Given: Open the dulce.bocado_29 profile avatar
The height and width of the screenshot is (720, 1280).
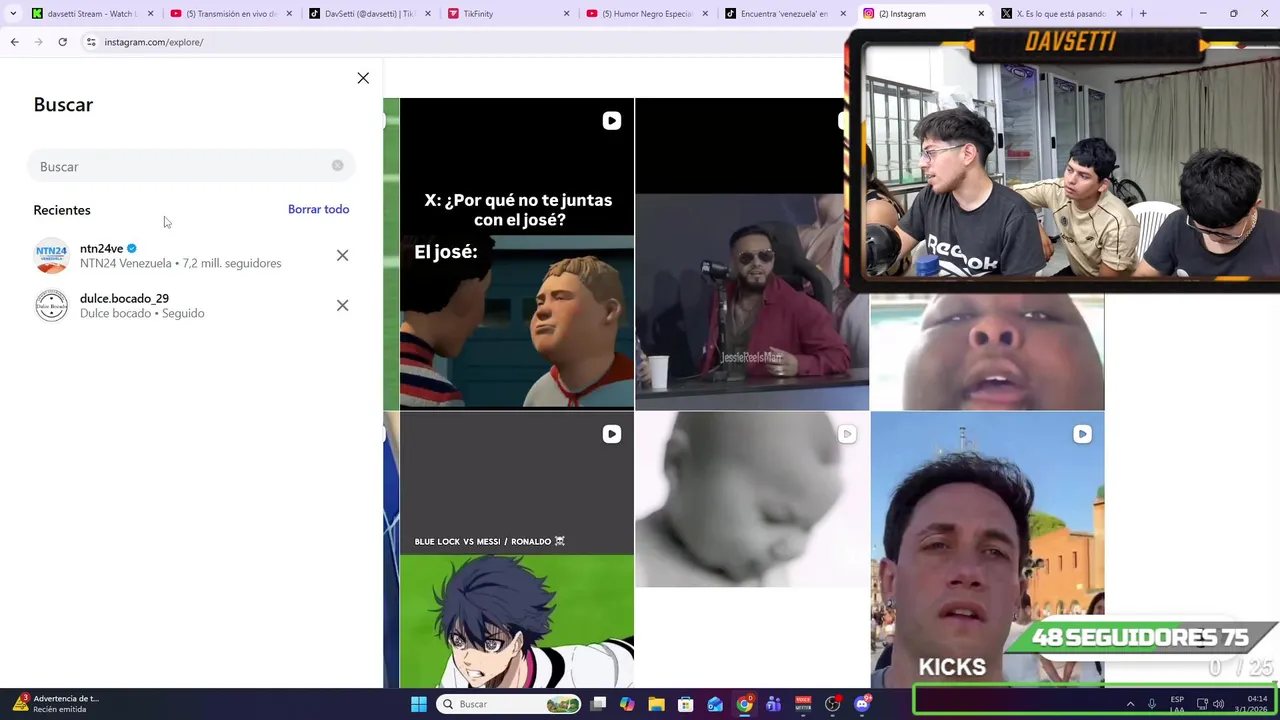Looking at the screenshot, I should pyautogui.click(x=51, y=306).
